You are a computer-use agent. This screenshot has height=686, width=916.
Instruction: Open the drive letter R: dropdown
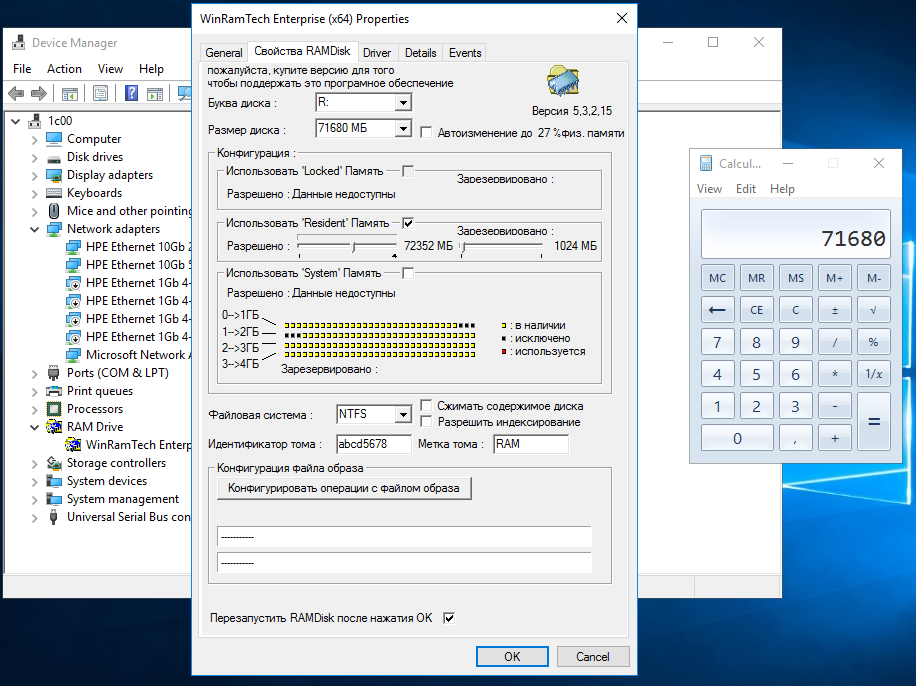click(403, 103)
